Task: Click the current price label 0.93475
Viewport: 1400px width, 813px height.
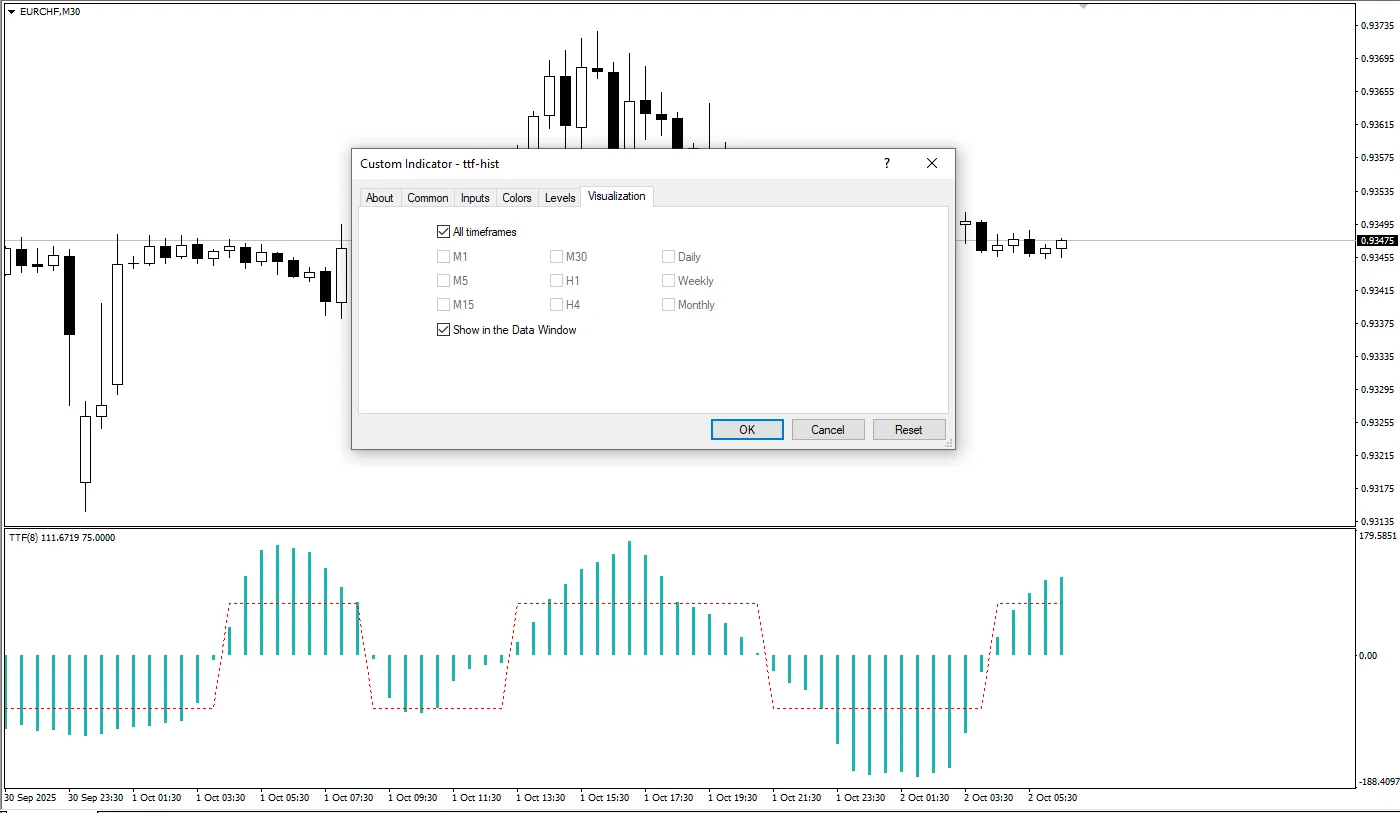Action: (1377, 241)
